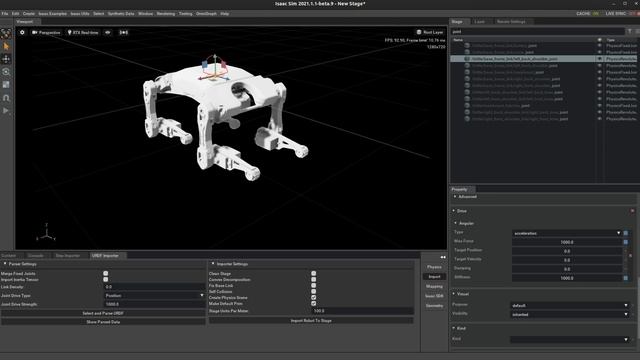Click joint icon of first Stage tree row

(467, 46)
